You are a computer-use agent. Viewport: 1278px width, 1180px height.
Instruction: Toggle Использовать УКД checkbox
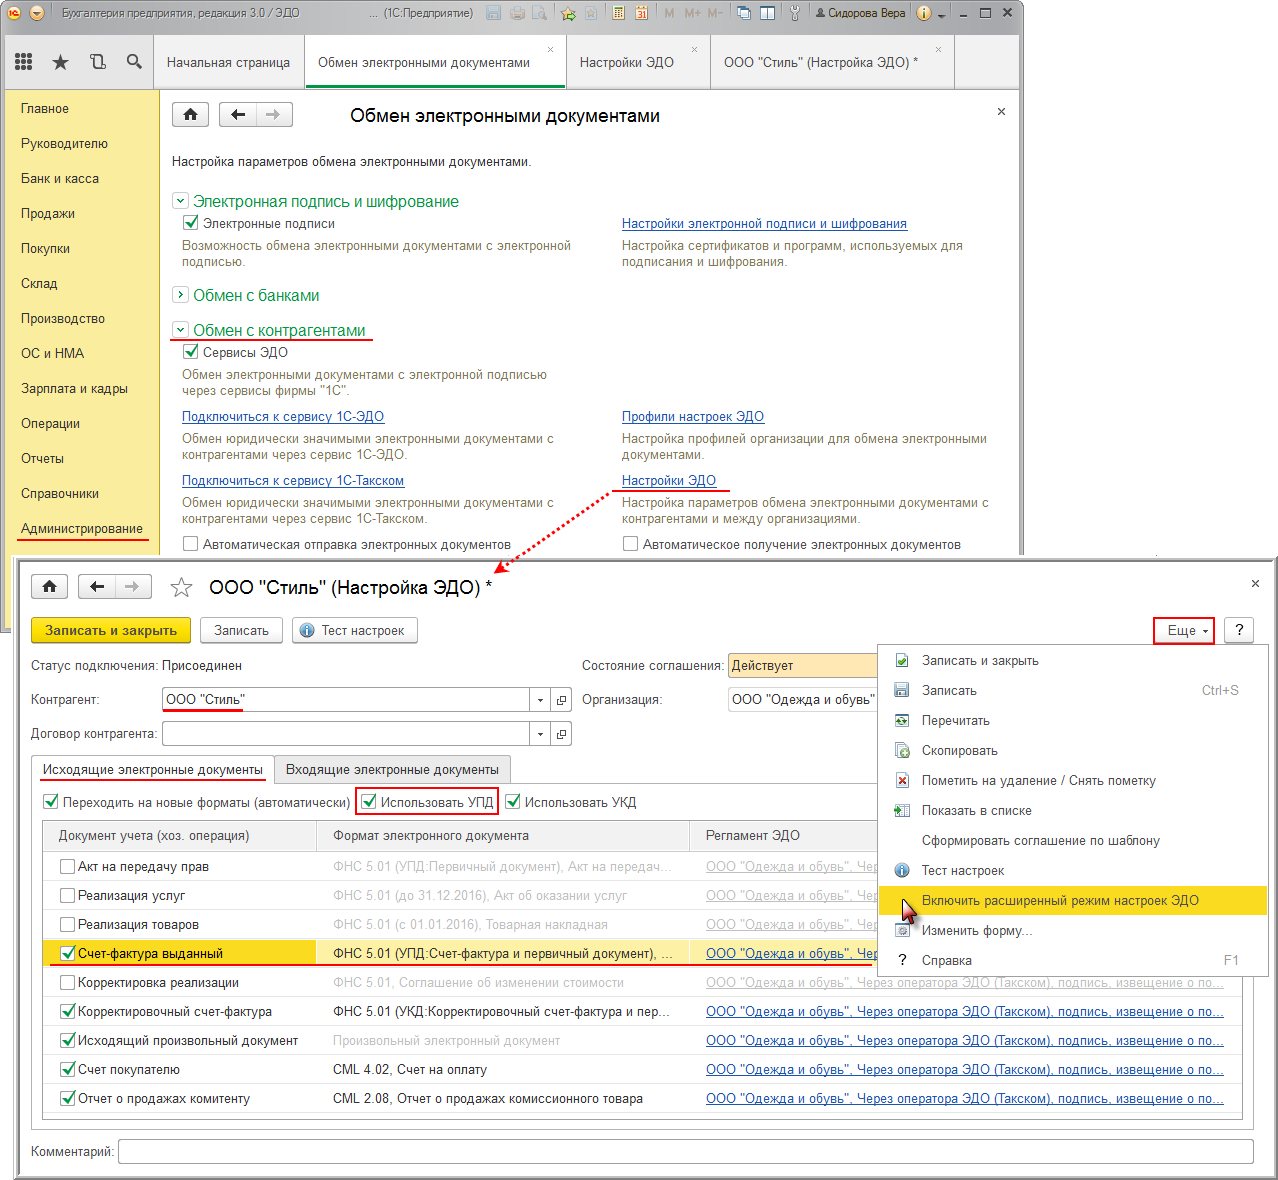[x=513, y=802]
